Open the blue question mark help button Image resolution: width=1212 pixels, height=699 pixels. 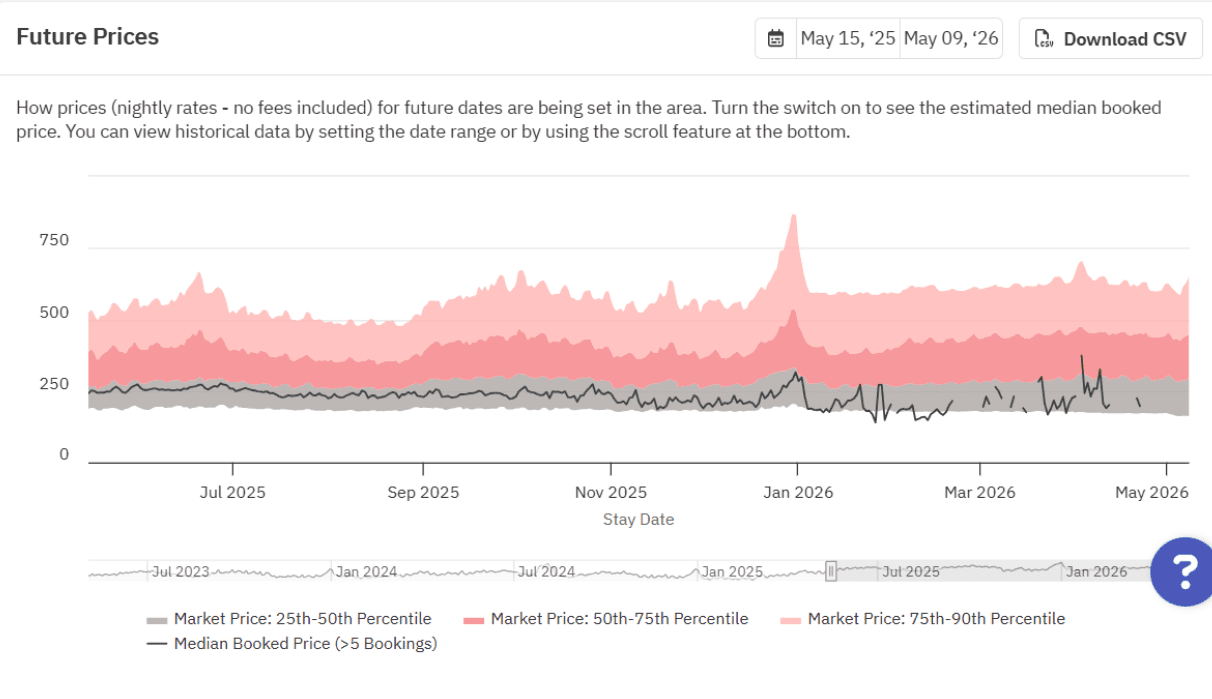click(x=1183, y=571)
